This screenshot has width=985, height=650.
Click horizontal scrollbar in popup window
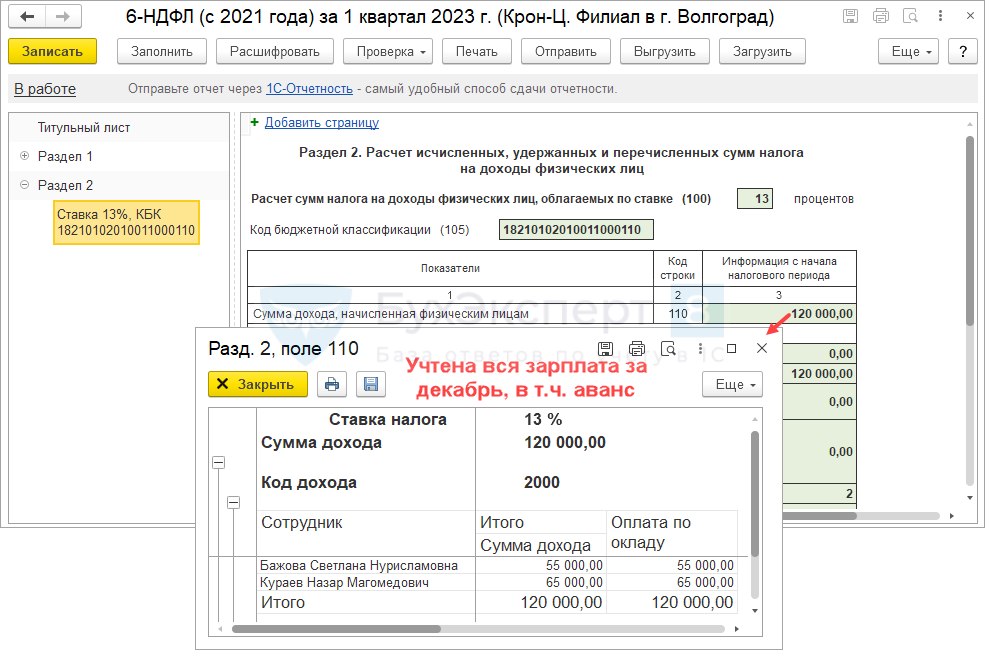(336, 629)
